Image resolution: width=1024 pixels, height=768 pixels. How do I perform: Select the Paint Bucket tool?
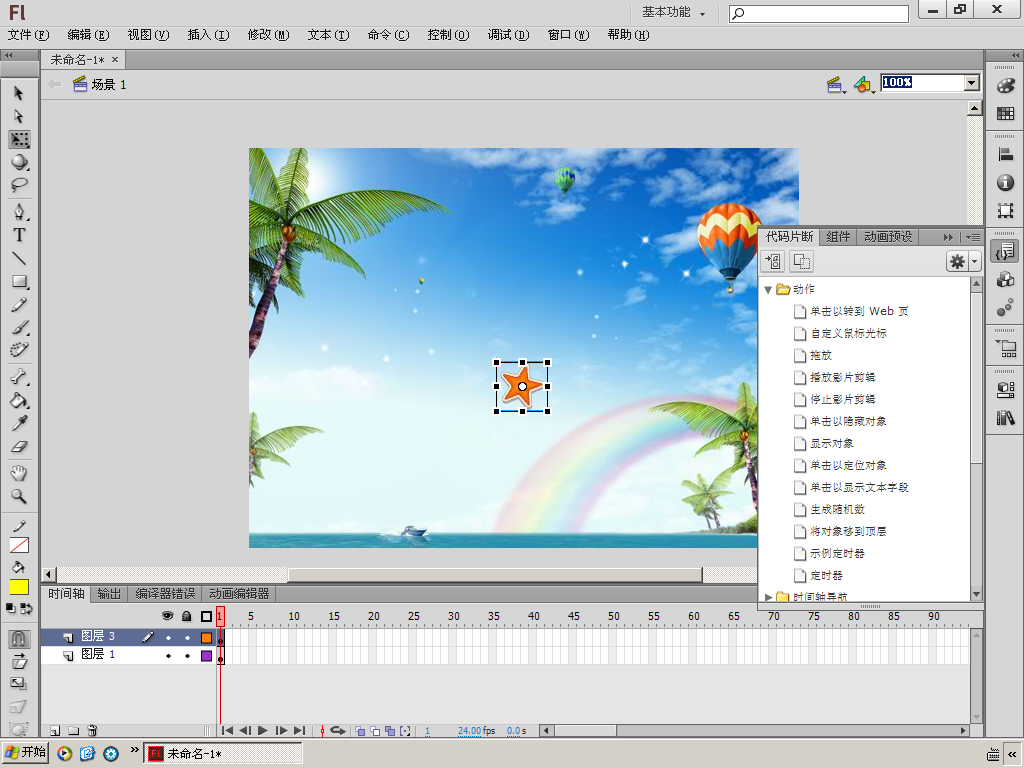pos(19,400)
